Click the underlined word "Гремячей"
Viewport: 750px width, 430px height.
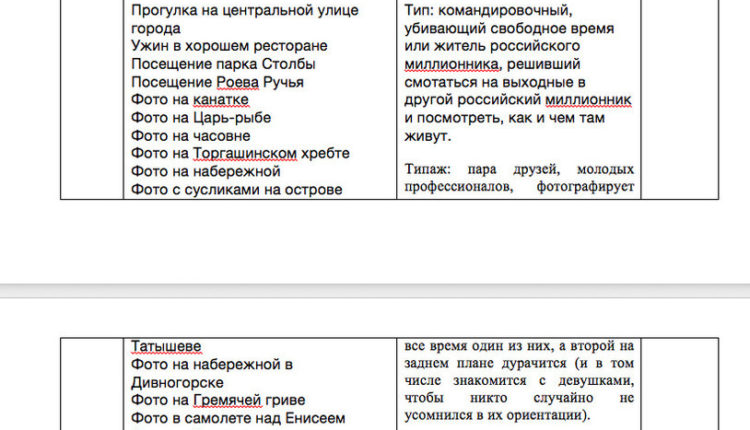tap(225, 401)
